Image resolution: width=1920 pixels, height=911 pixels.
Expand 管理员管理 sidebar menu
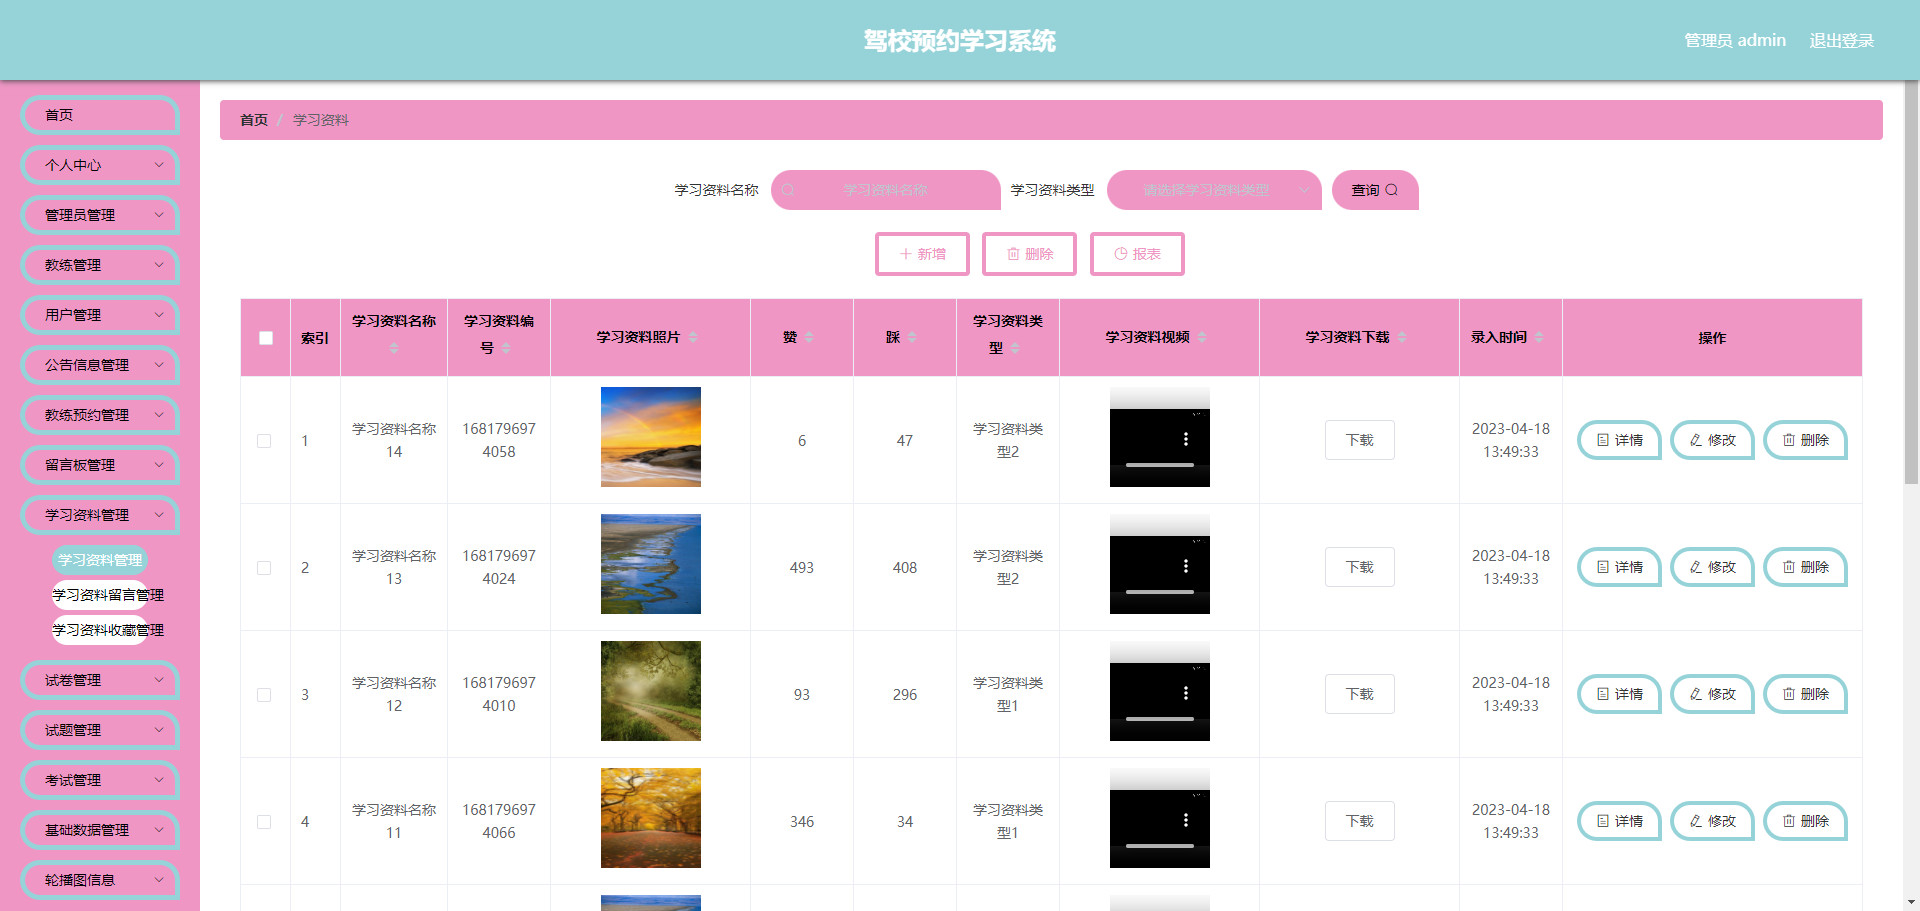pos(100,215)
